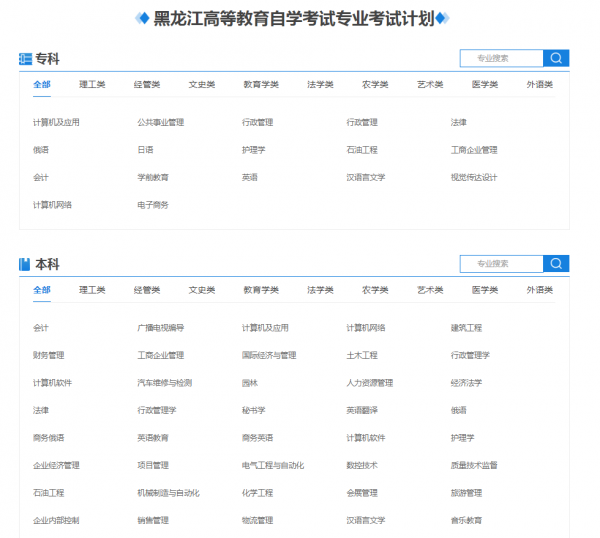
Task: Choose 艺术类 tab under 专科
Action: (430, 85)
